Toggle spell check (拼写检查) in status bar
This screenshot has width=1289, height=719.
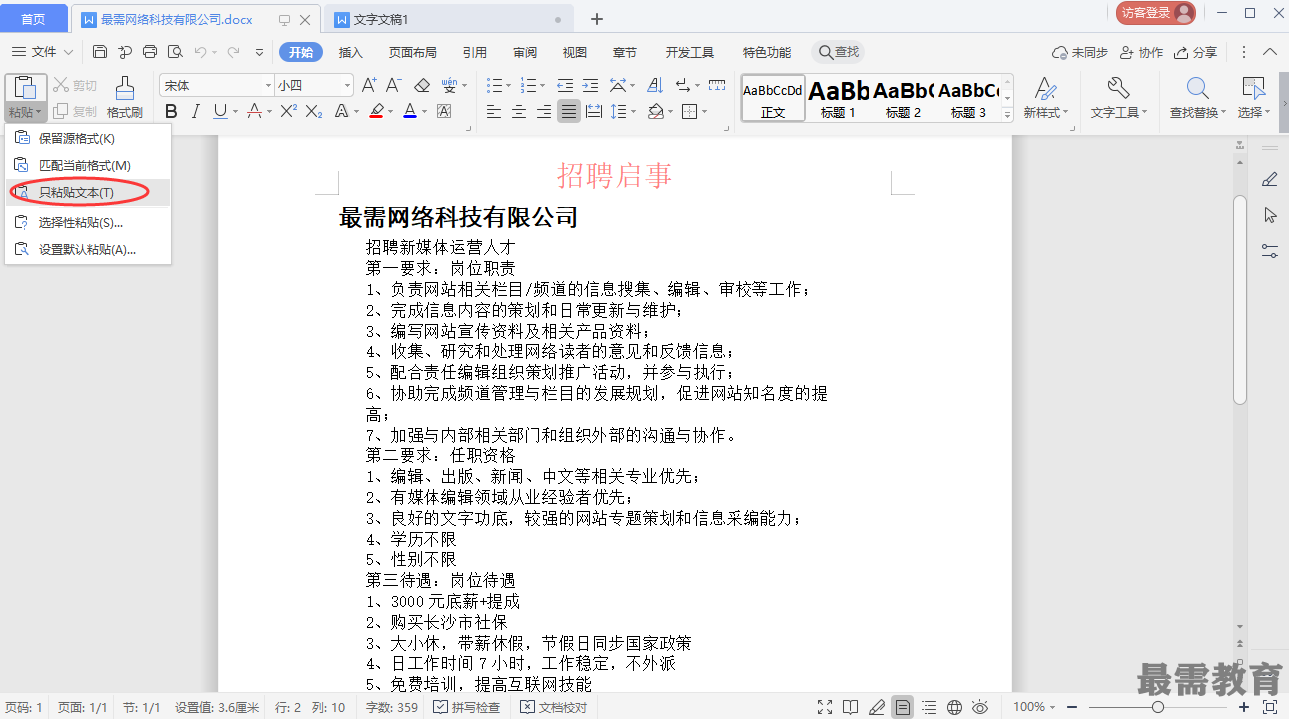(x=466, y=707)
